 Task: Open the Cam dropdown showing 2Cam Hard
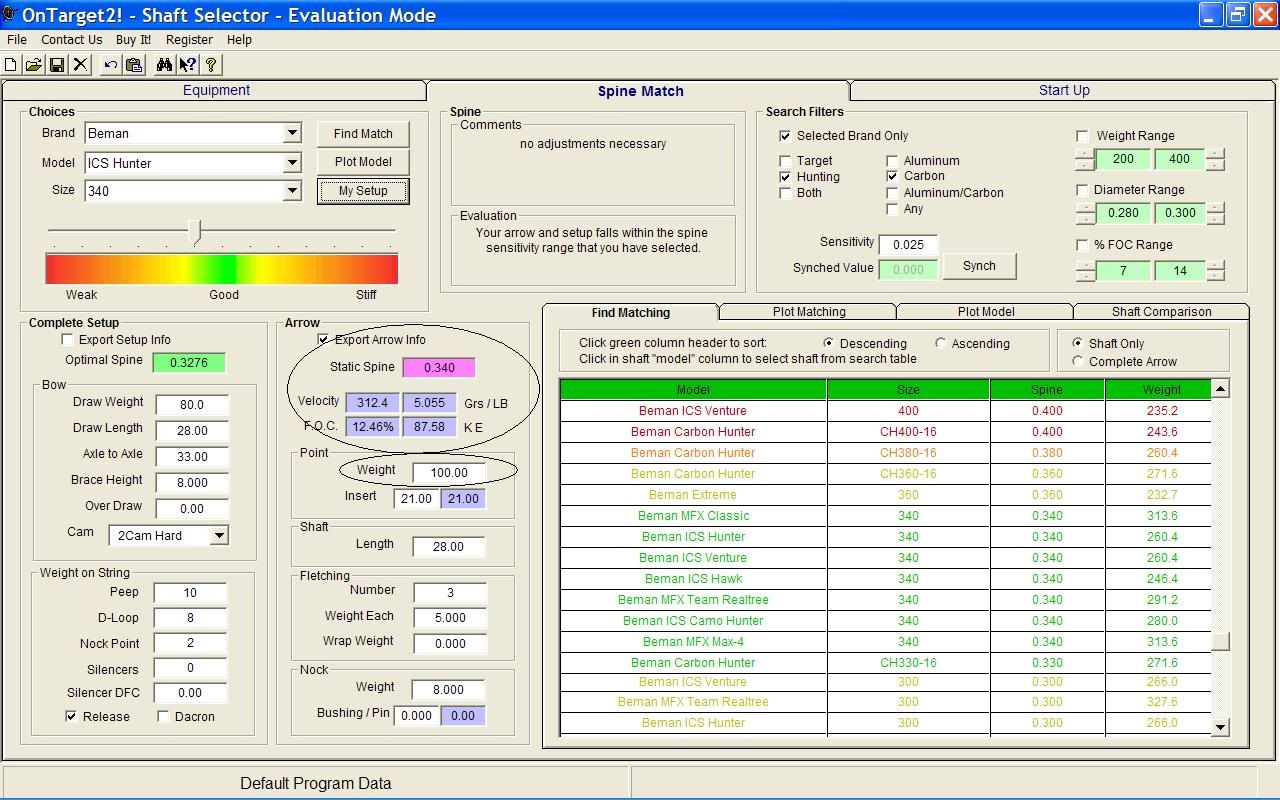[219, 536]
